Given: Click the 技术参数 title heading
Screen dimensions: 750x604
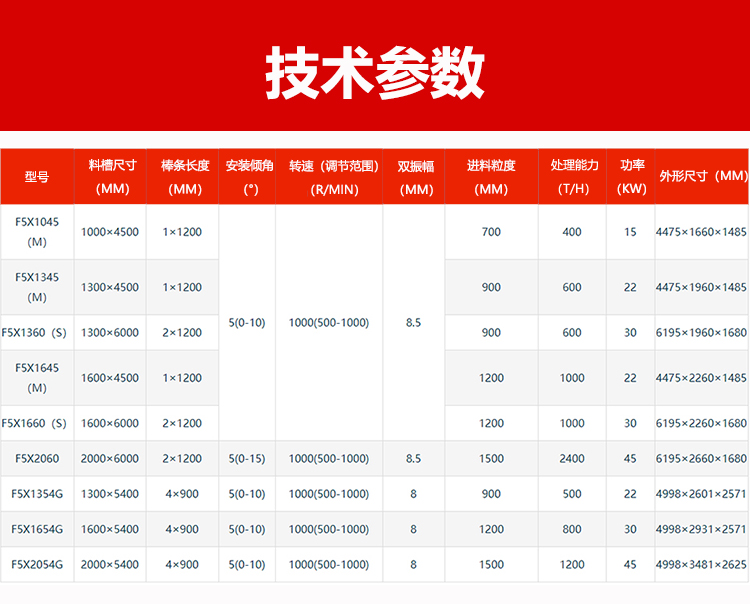Looking at the screenshot, I should tap(375, 71).
